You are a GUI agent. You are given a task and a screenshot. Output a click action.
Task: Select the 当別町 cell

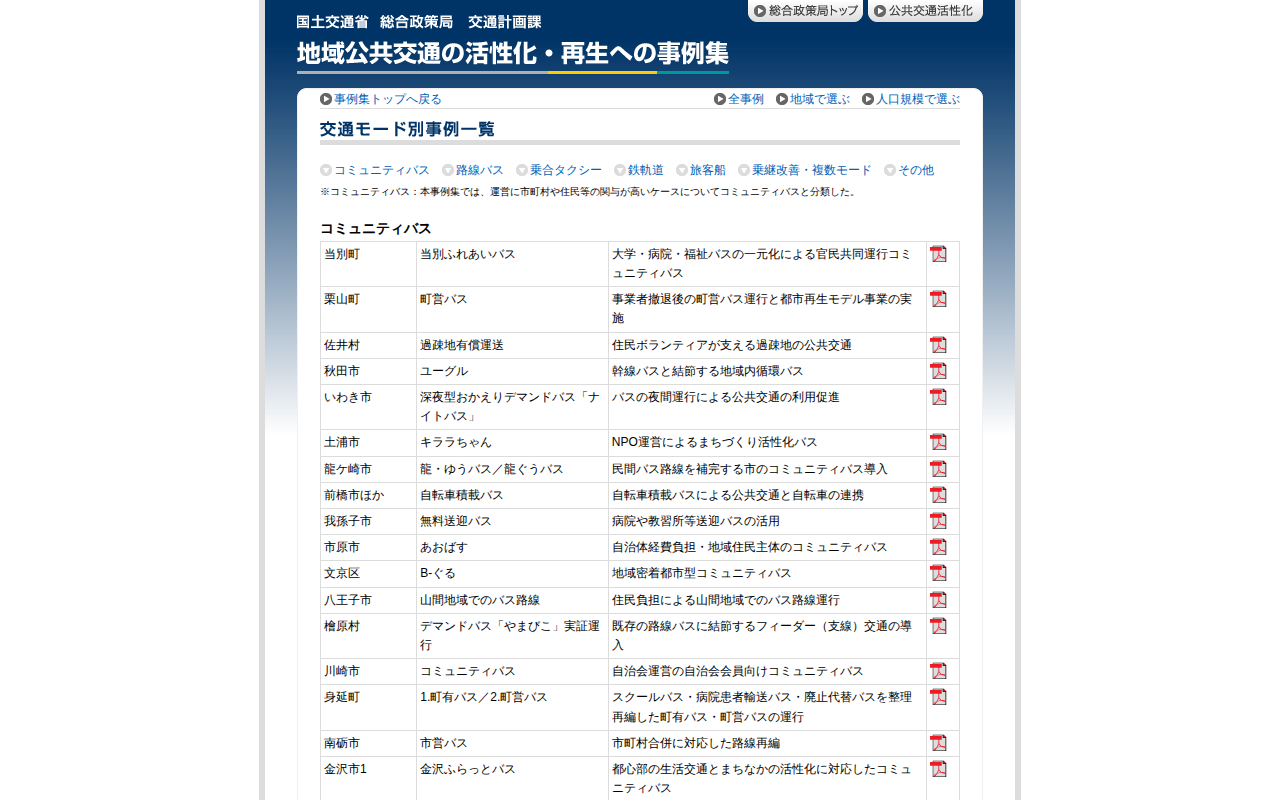[368, 264]
